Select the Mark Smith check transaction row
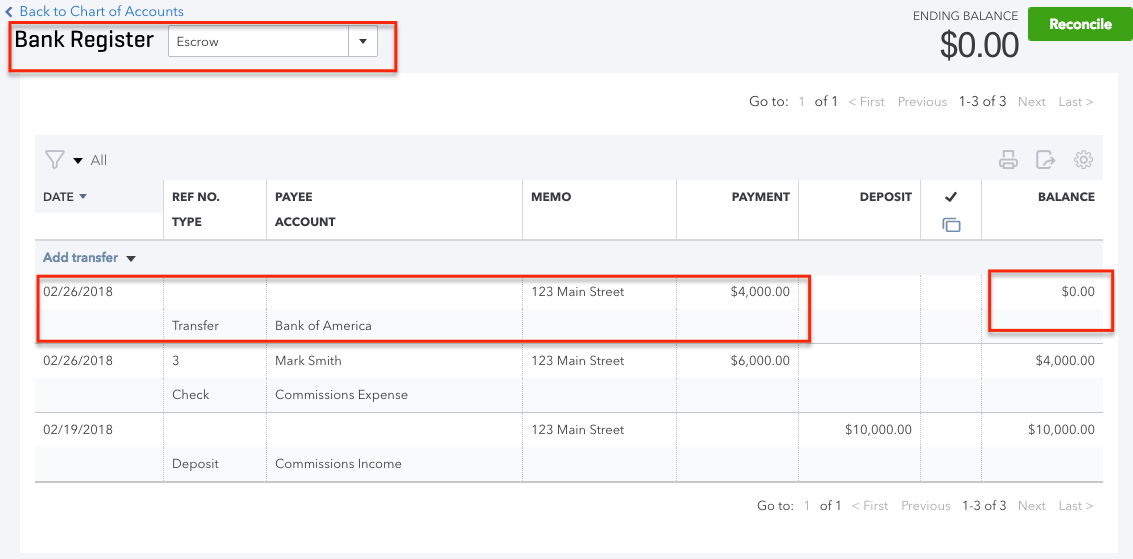 click(400, 377)
